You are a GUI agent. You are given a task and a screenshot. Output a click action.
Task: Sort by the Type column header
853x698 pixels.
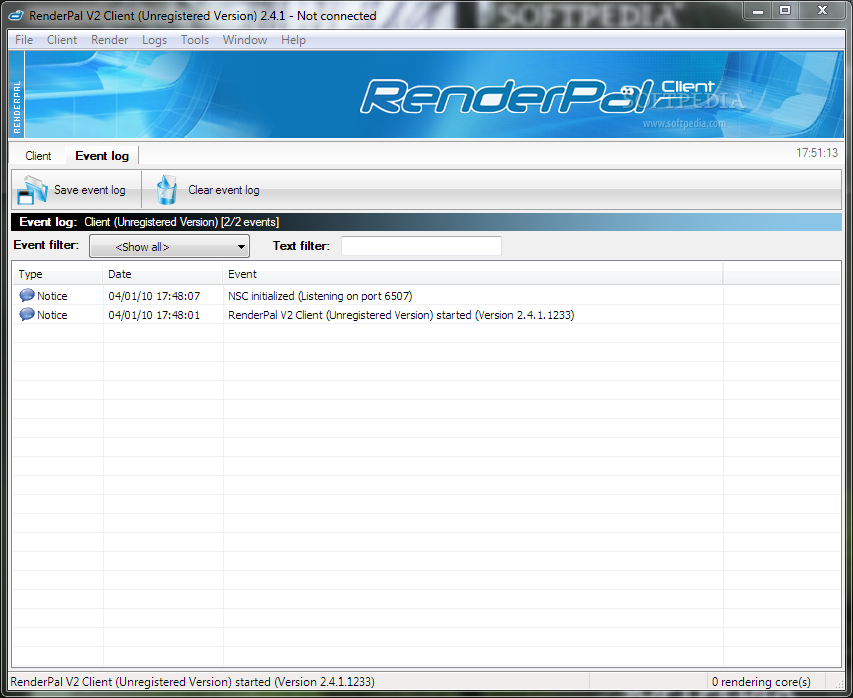click(x=57, y=274)
